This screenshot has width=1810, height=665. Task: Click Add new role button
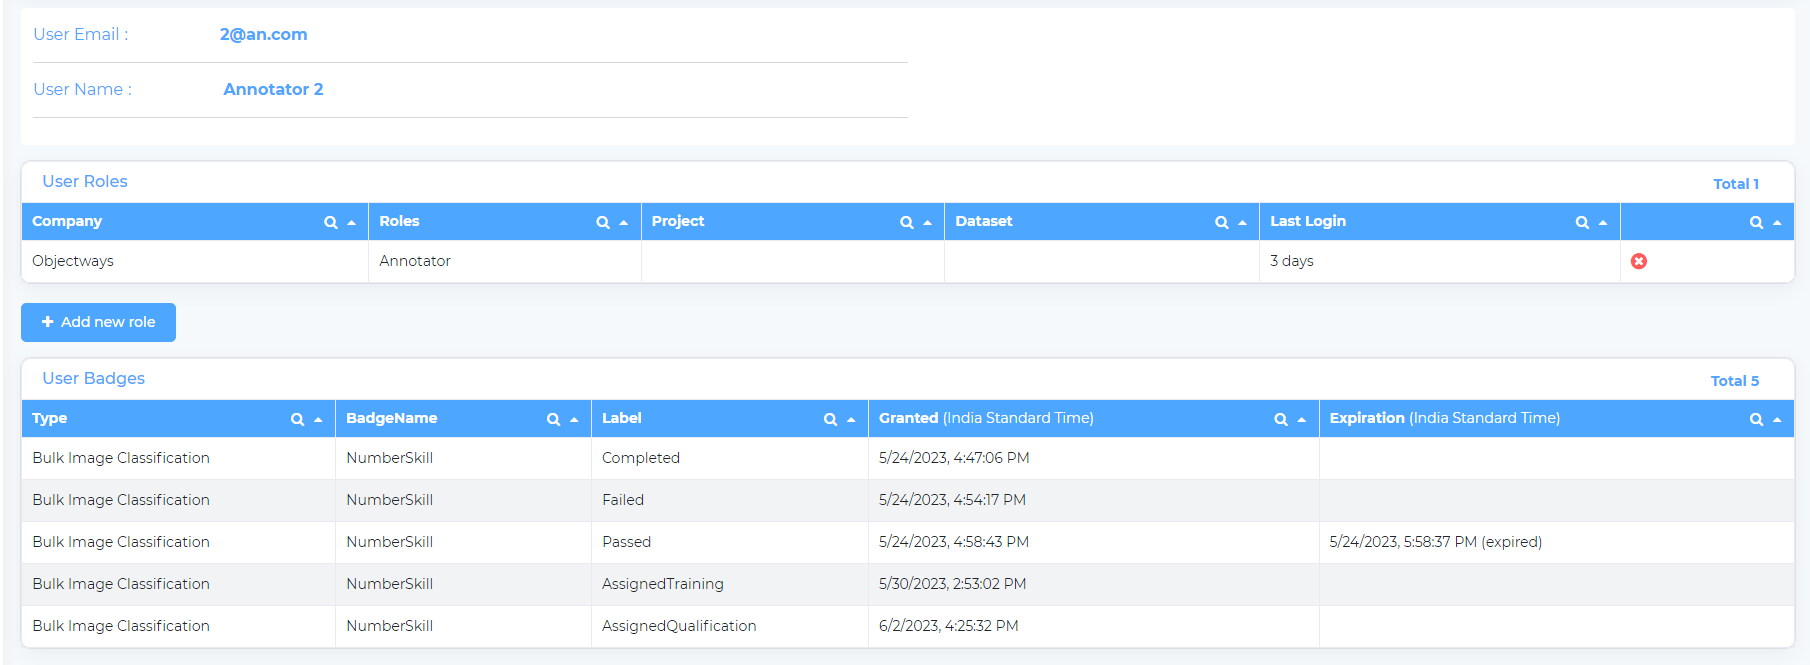tap(98, 322)
